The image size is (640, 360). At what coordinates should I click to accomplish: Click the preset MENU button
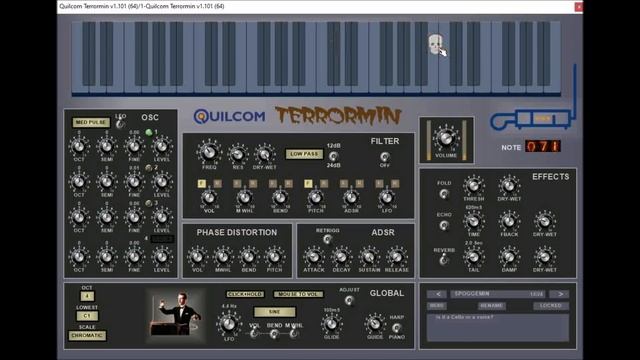(437, 306)
